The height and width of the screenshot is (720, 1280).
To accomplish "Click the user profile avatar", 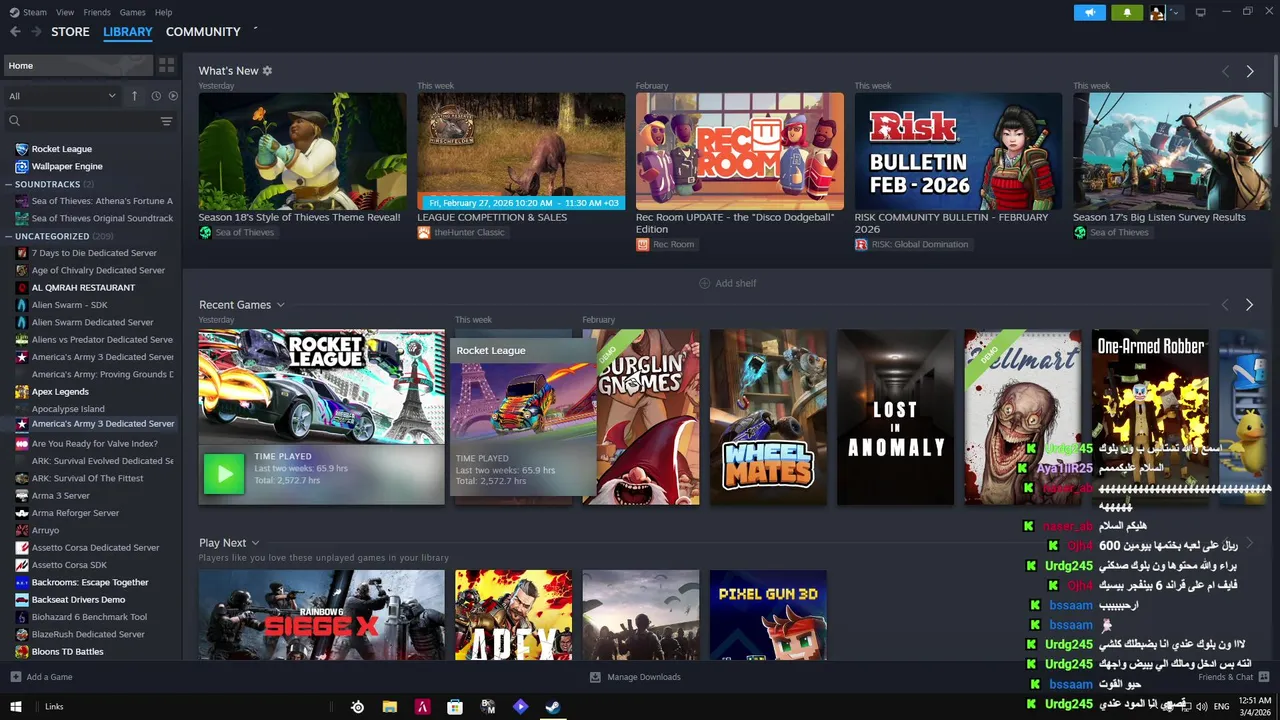I will (x=1157, y=12).
